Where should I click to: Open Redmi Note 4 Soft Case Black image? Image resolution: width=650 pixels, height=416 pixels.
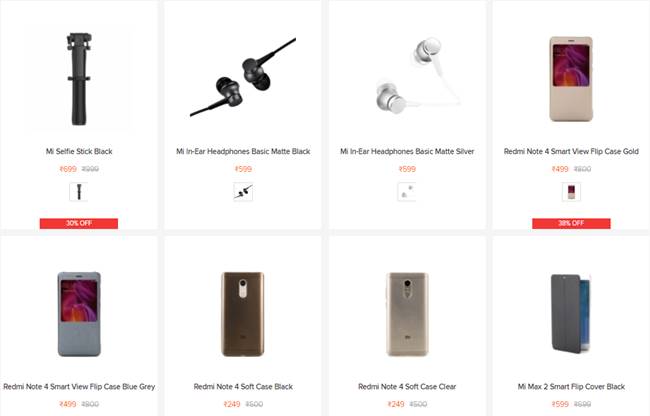tap(243, 314)
